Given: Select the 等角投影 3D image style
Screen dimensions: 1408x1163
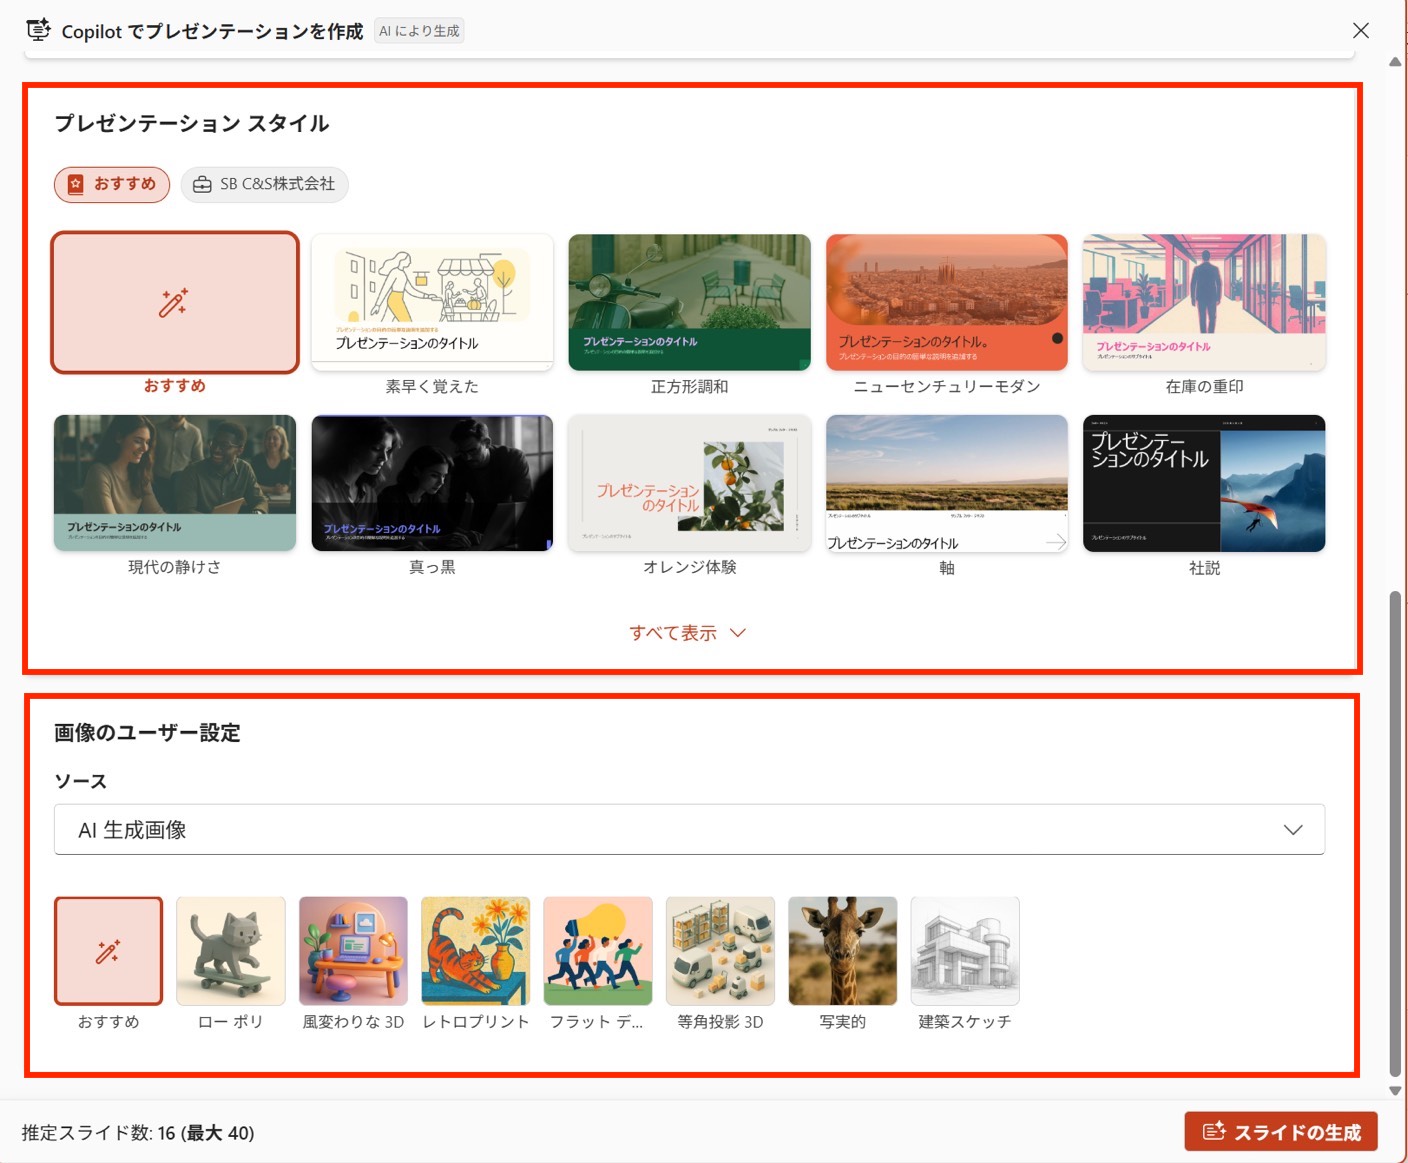Looking at the screenshot, I should 720,951.
